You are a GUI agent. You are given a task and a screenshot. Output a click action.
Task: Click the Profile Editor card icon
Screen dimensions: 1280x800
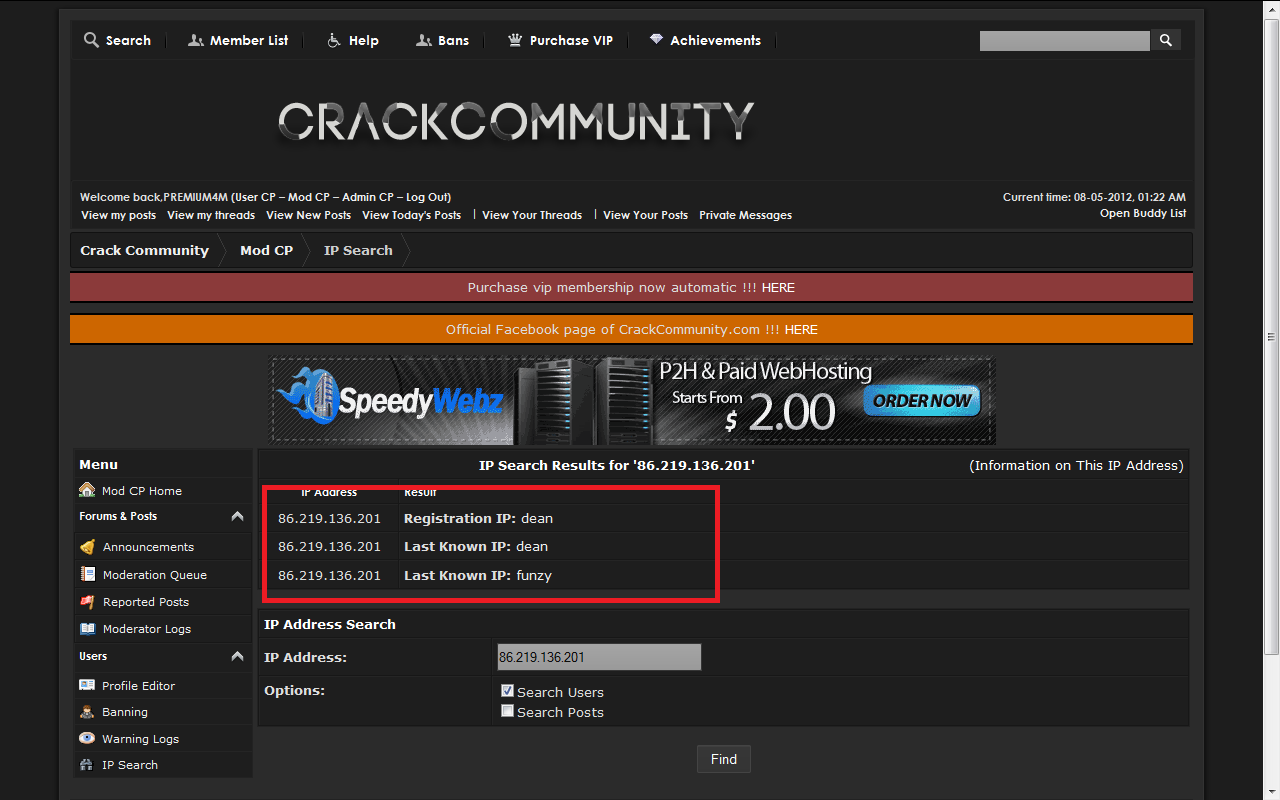87,685
